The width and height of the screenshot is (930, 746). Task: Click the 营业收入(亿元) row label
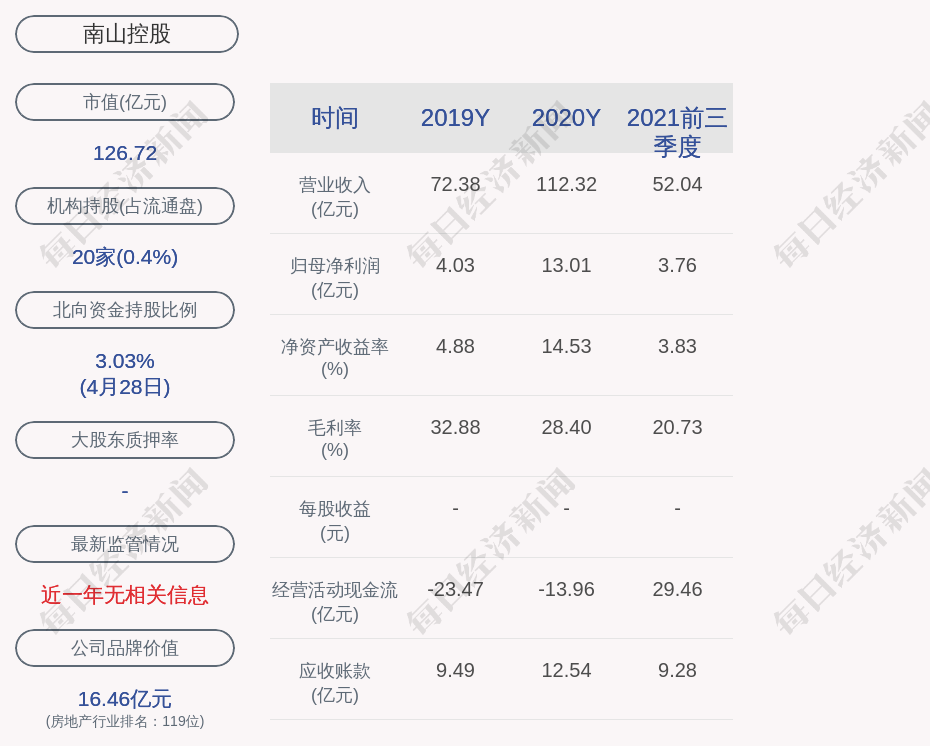point(335,197)
